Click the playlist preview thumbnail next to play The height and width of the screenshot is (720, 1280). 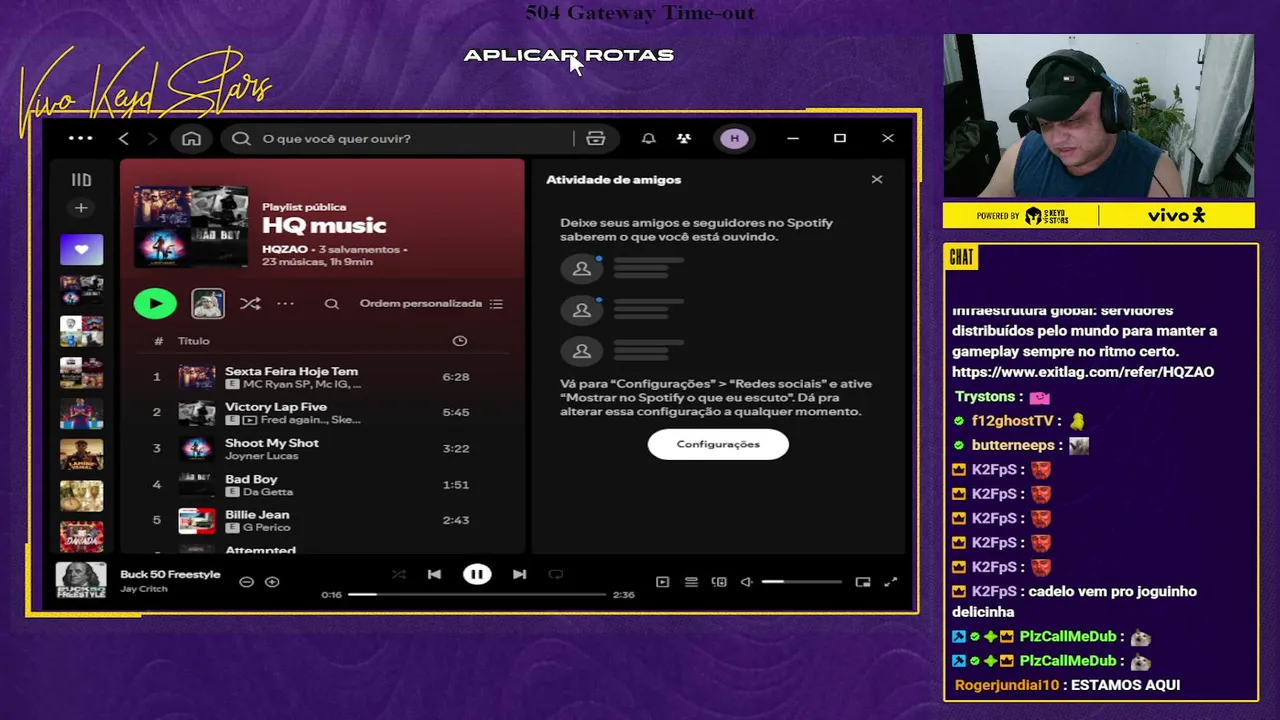point(208,303)
